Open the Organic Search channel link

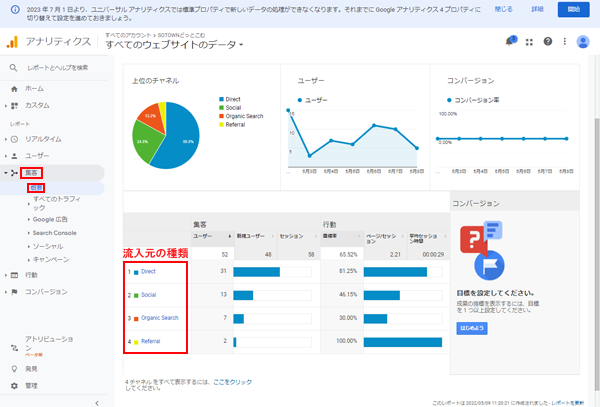(160, 318)
